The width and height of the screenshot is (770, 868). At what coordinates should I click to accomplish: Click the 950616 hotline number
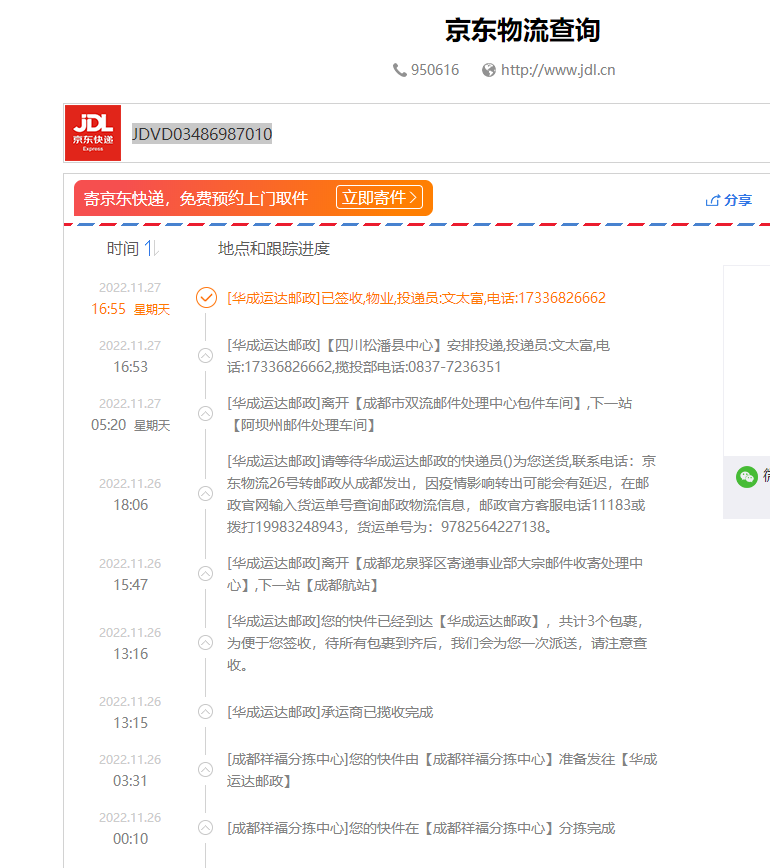(435, 70)
